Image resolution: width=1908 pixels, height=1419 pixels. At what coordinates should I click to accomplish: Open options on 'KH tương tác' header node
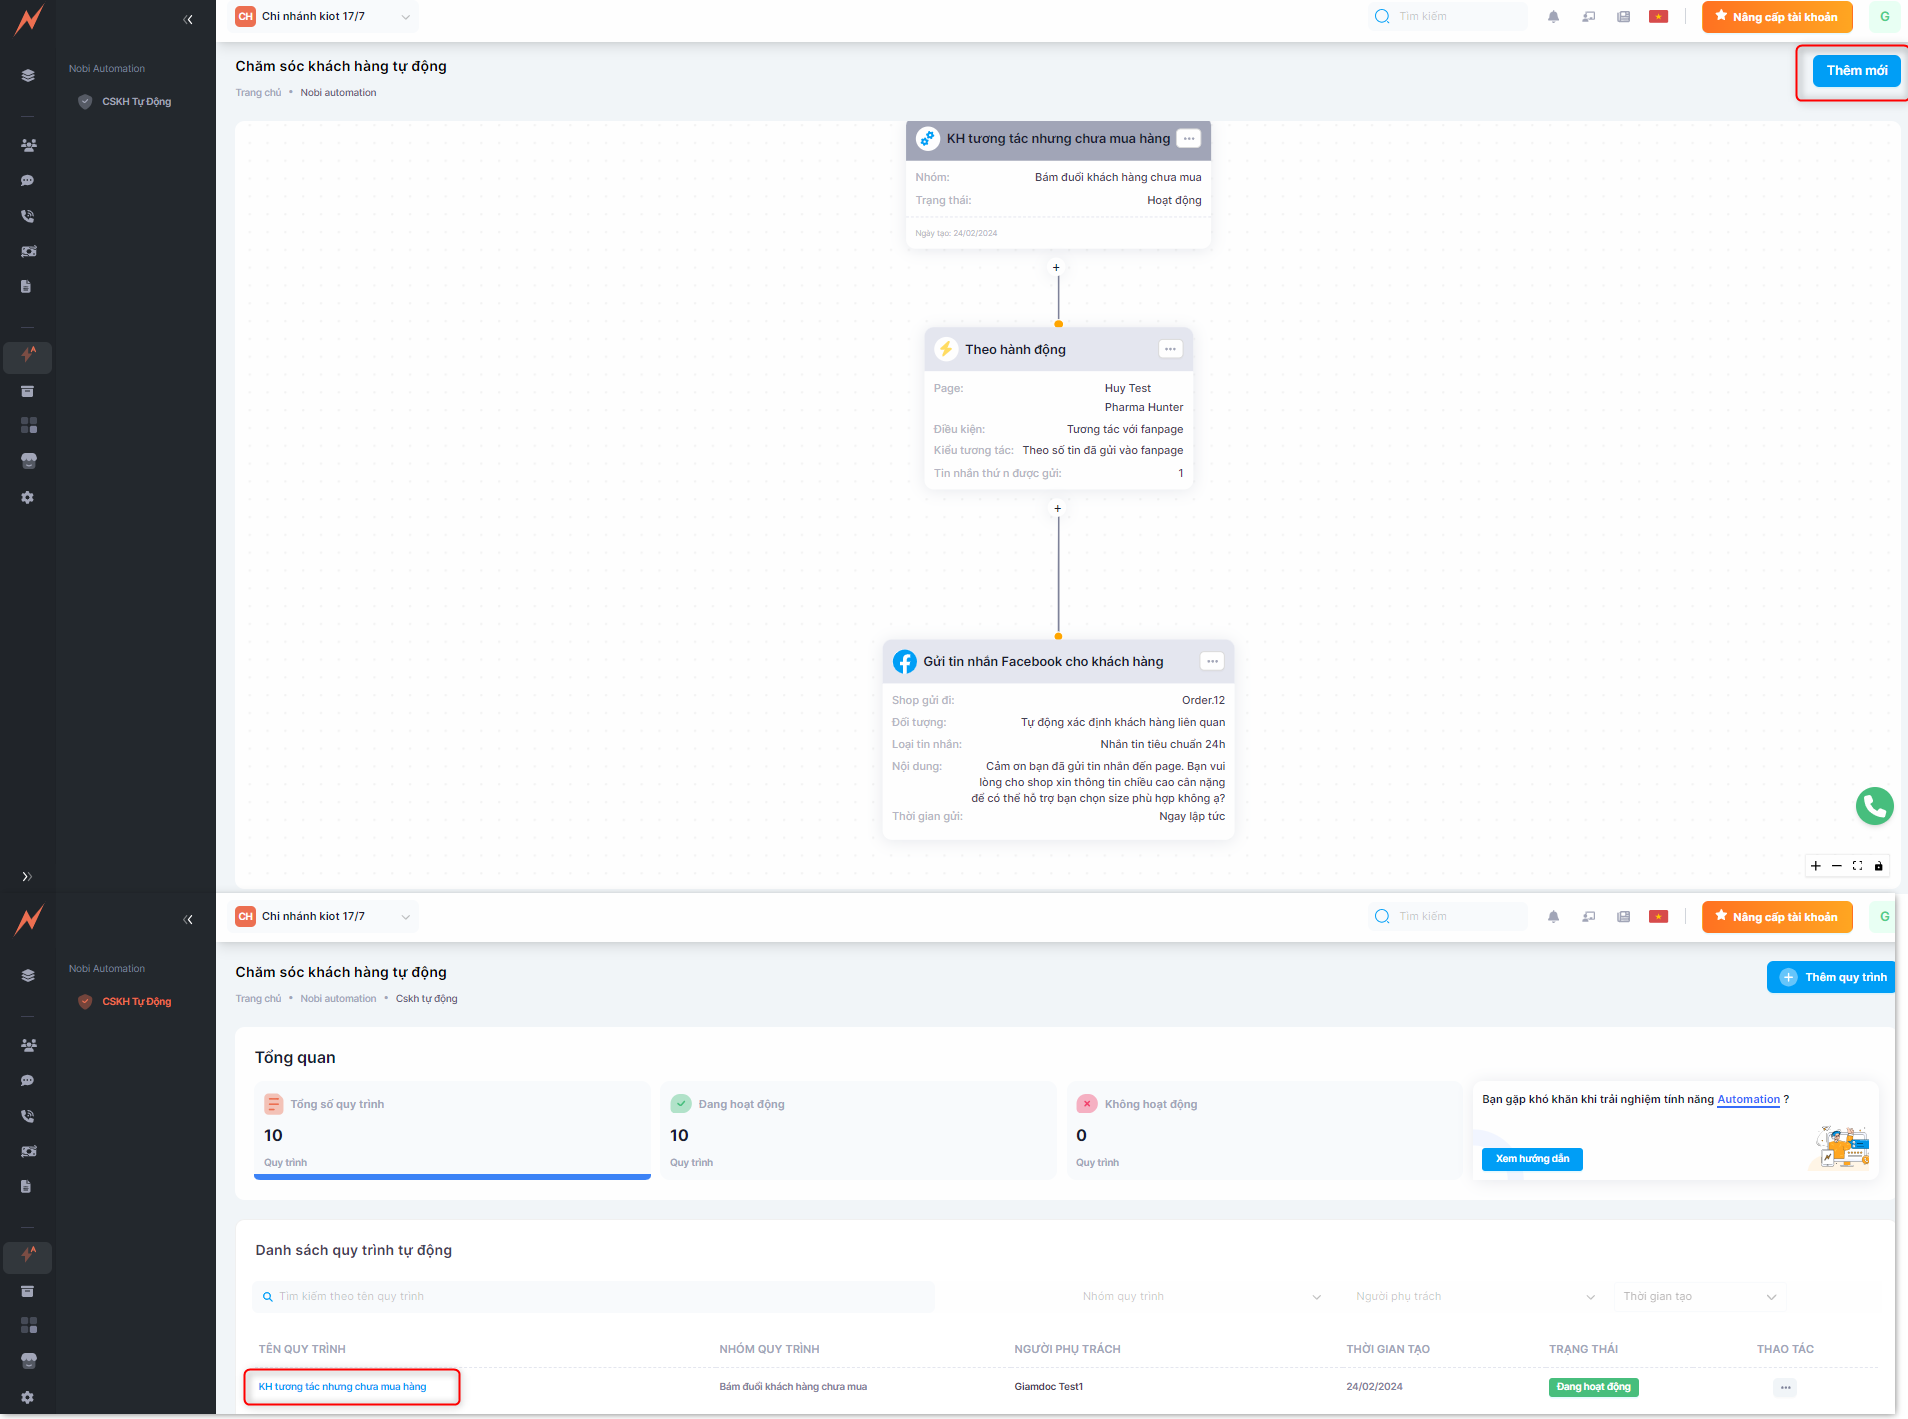[x=1188, y=139]
